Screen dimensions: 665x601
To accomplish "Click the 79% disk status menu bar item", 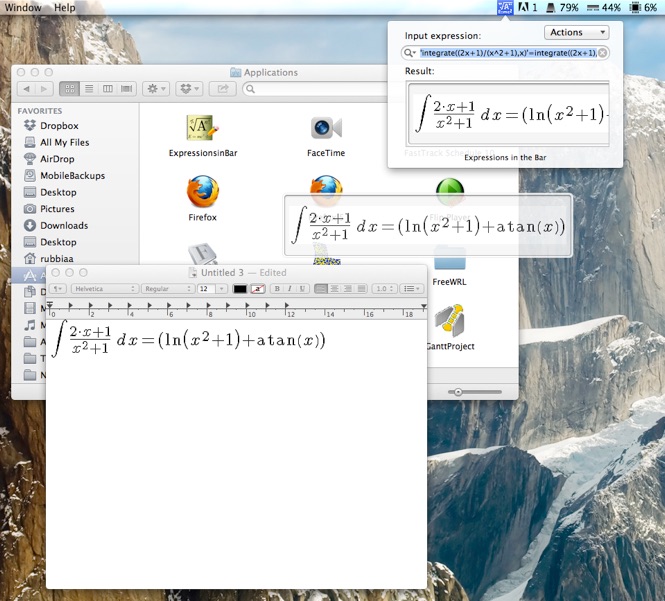I will coord(562,7).
